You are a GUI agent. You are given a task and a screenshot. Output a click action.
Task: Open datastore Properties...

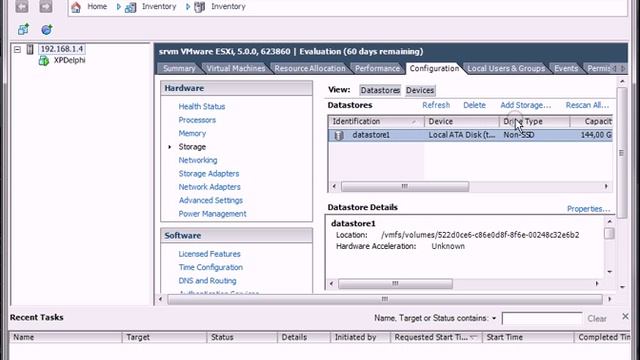(x=589, y=209)
